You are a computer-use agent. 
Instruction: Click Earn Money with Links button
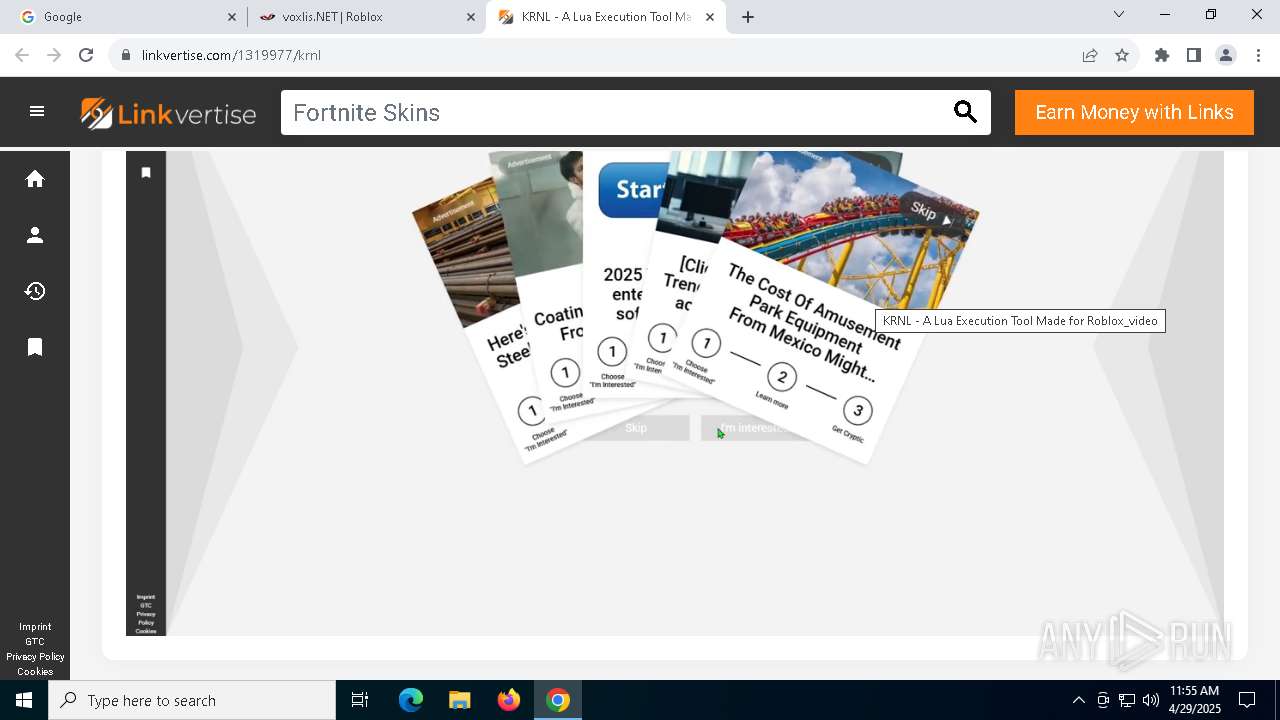[x=1134, y=112]
